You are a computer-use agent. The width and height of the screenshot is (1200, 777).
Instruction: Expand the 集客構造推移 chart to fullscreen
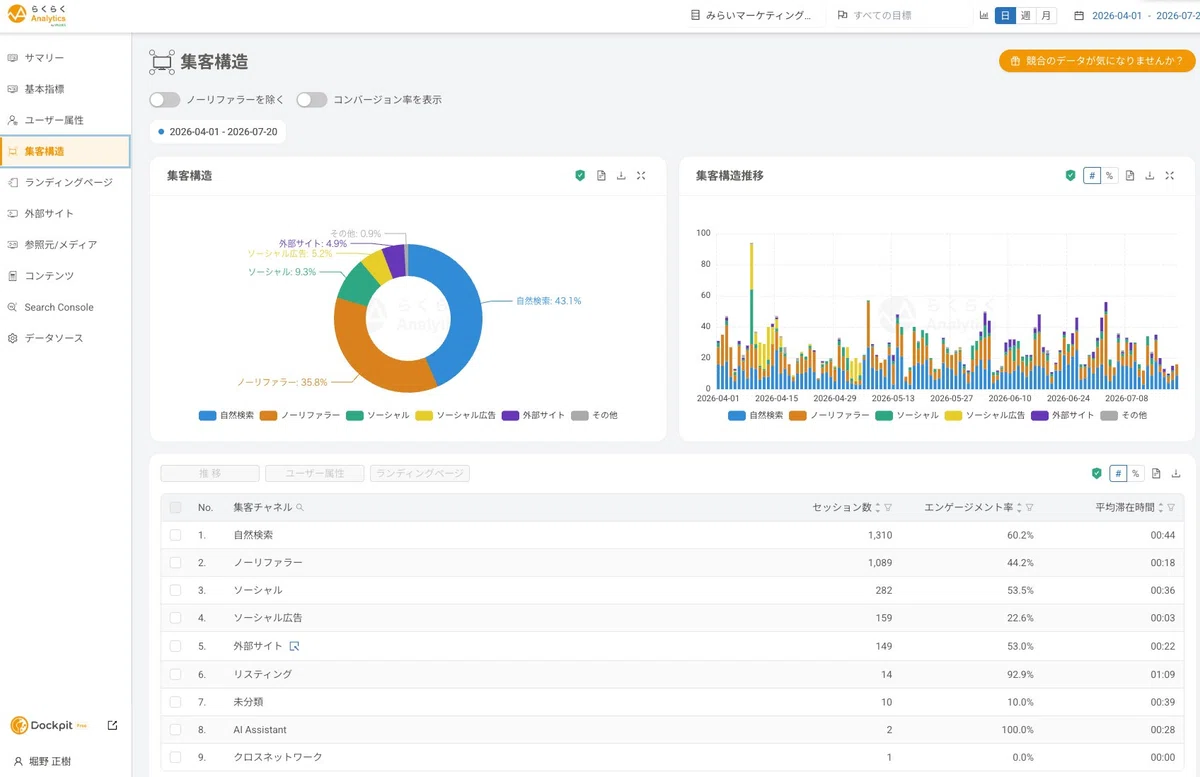(1170, 176)
